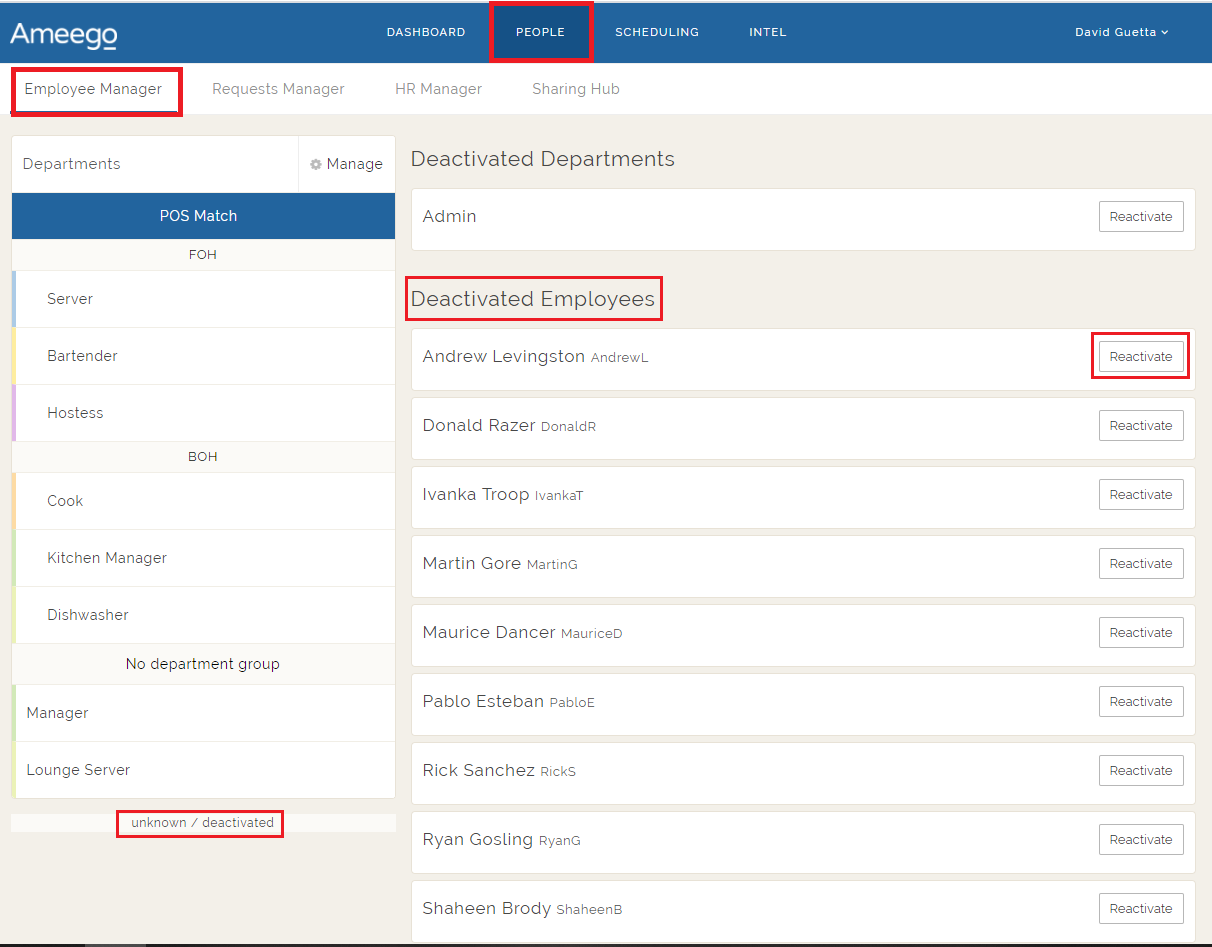Click the POS Match button
The width and height of the screenshot is (1212, 947).
point(203,216)
